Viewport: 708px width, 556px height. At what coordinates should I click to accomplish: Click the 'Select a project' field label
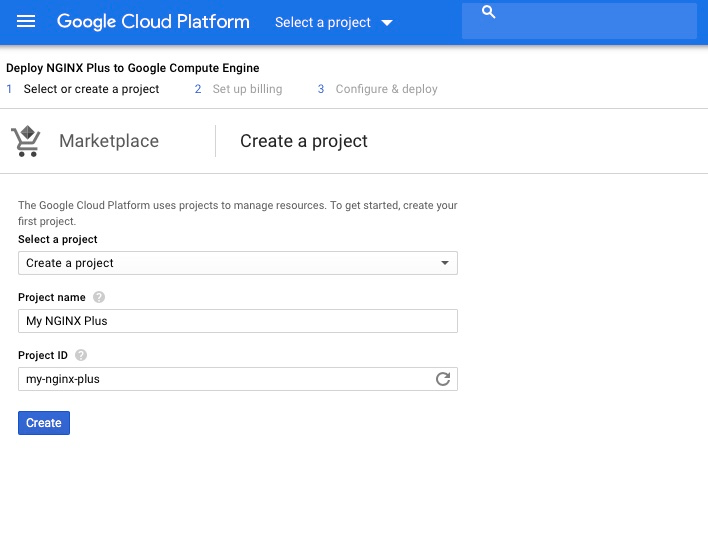pos(57,239)
